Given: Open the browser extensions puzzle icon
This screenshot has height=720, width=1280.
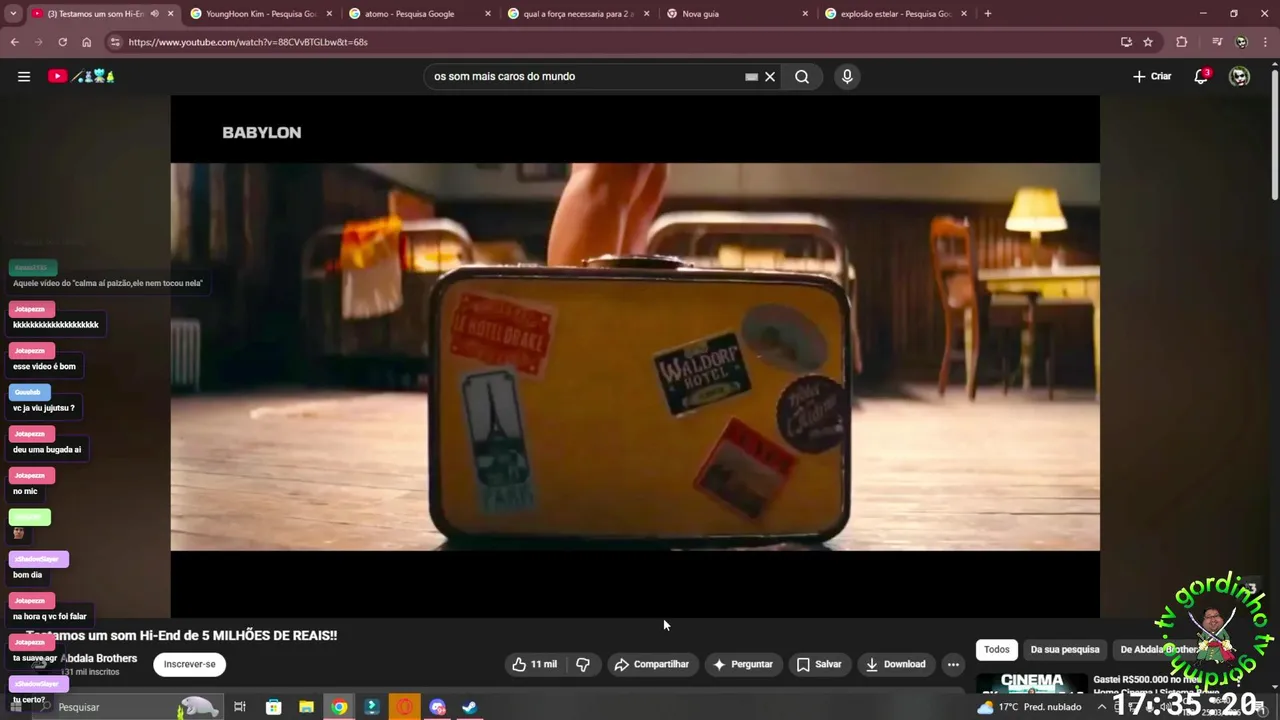Looking at the screenshot, I should click(1182, 42).
